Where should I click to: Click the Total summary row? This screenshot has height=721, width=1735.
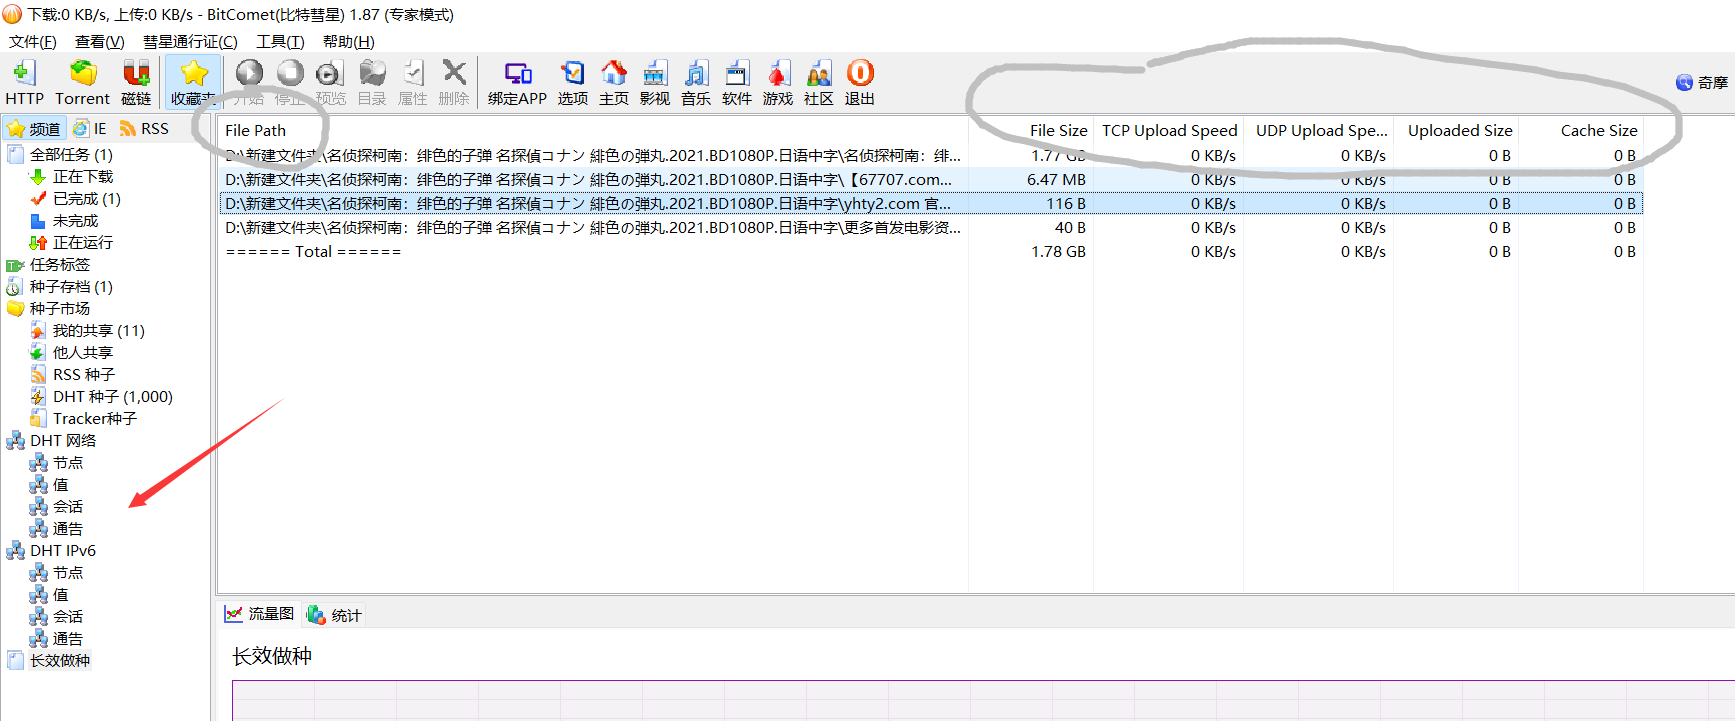(x=930, y=251)
